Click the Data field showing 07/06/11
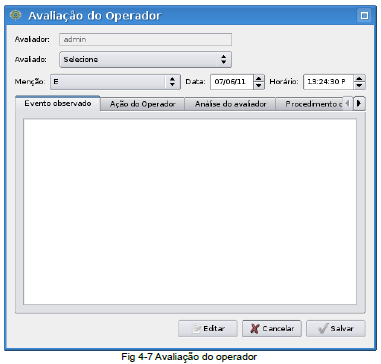The height and width of the screenshot is (364, 381). [x=232, y=82]
